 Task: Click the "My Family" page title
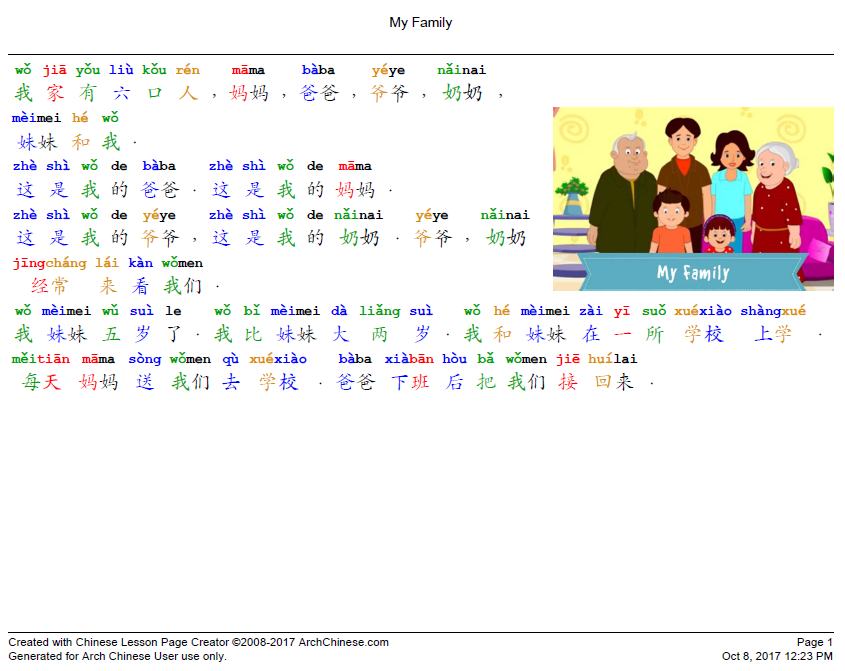pos(421,22)
